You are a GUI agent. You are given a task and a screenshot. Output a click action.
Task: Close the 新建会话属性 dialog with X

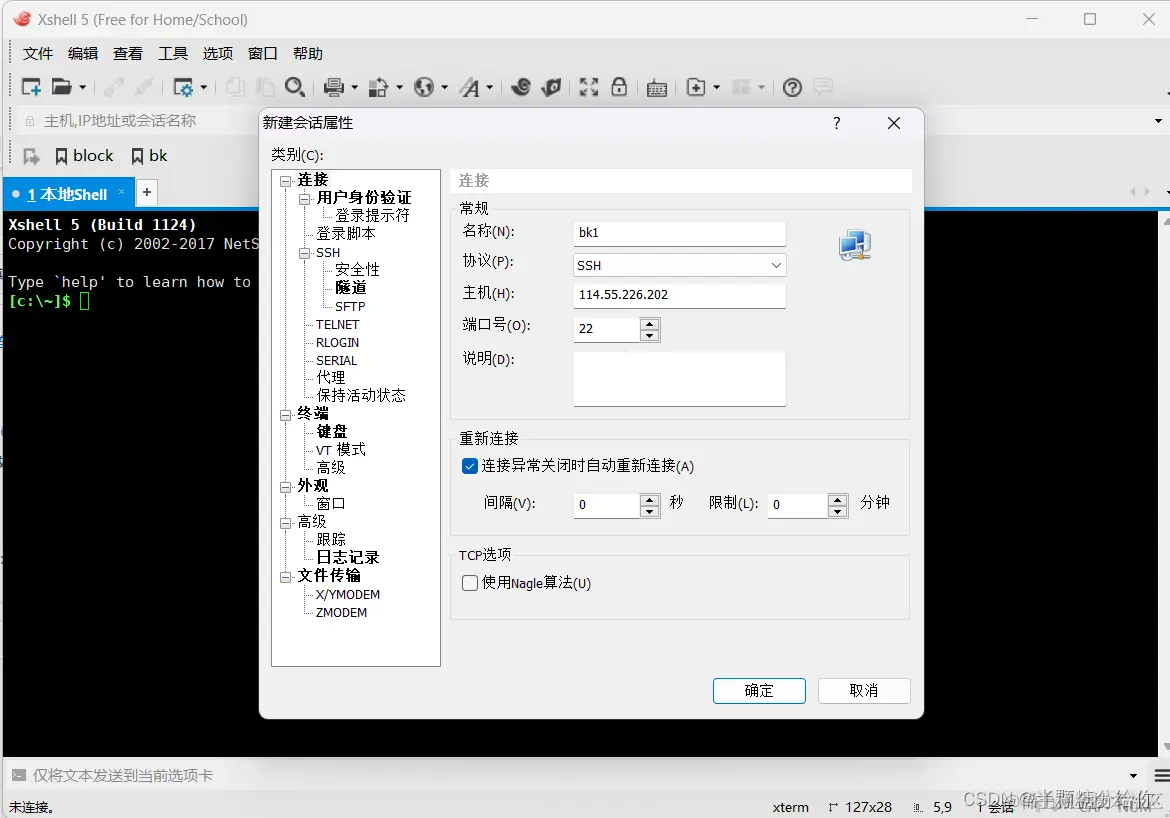click(x=894, y=123)
